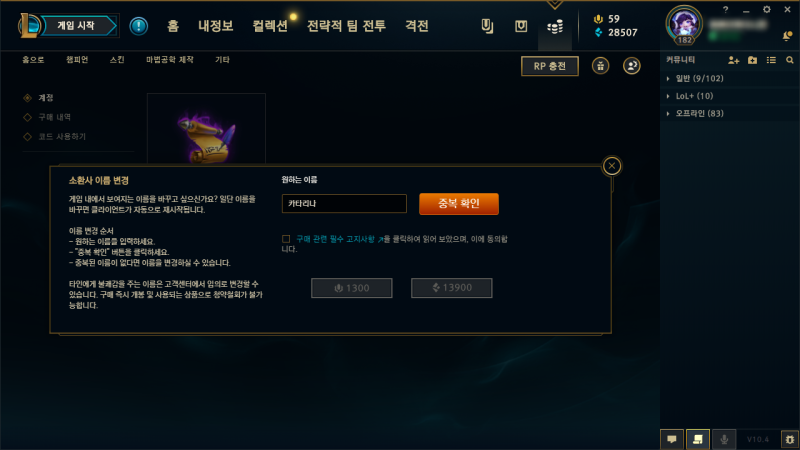Close the summoner name change dialog
Viewport: 800px width, 450px height.
coord(612,166)
